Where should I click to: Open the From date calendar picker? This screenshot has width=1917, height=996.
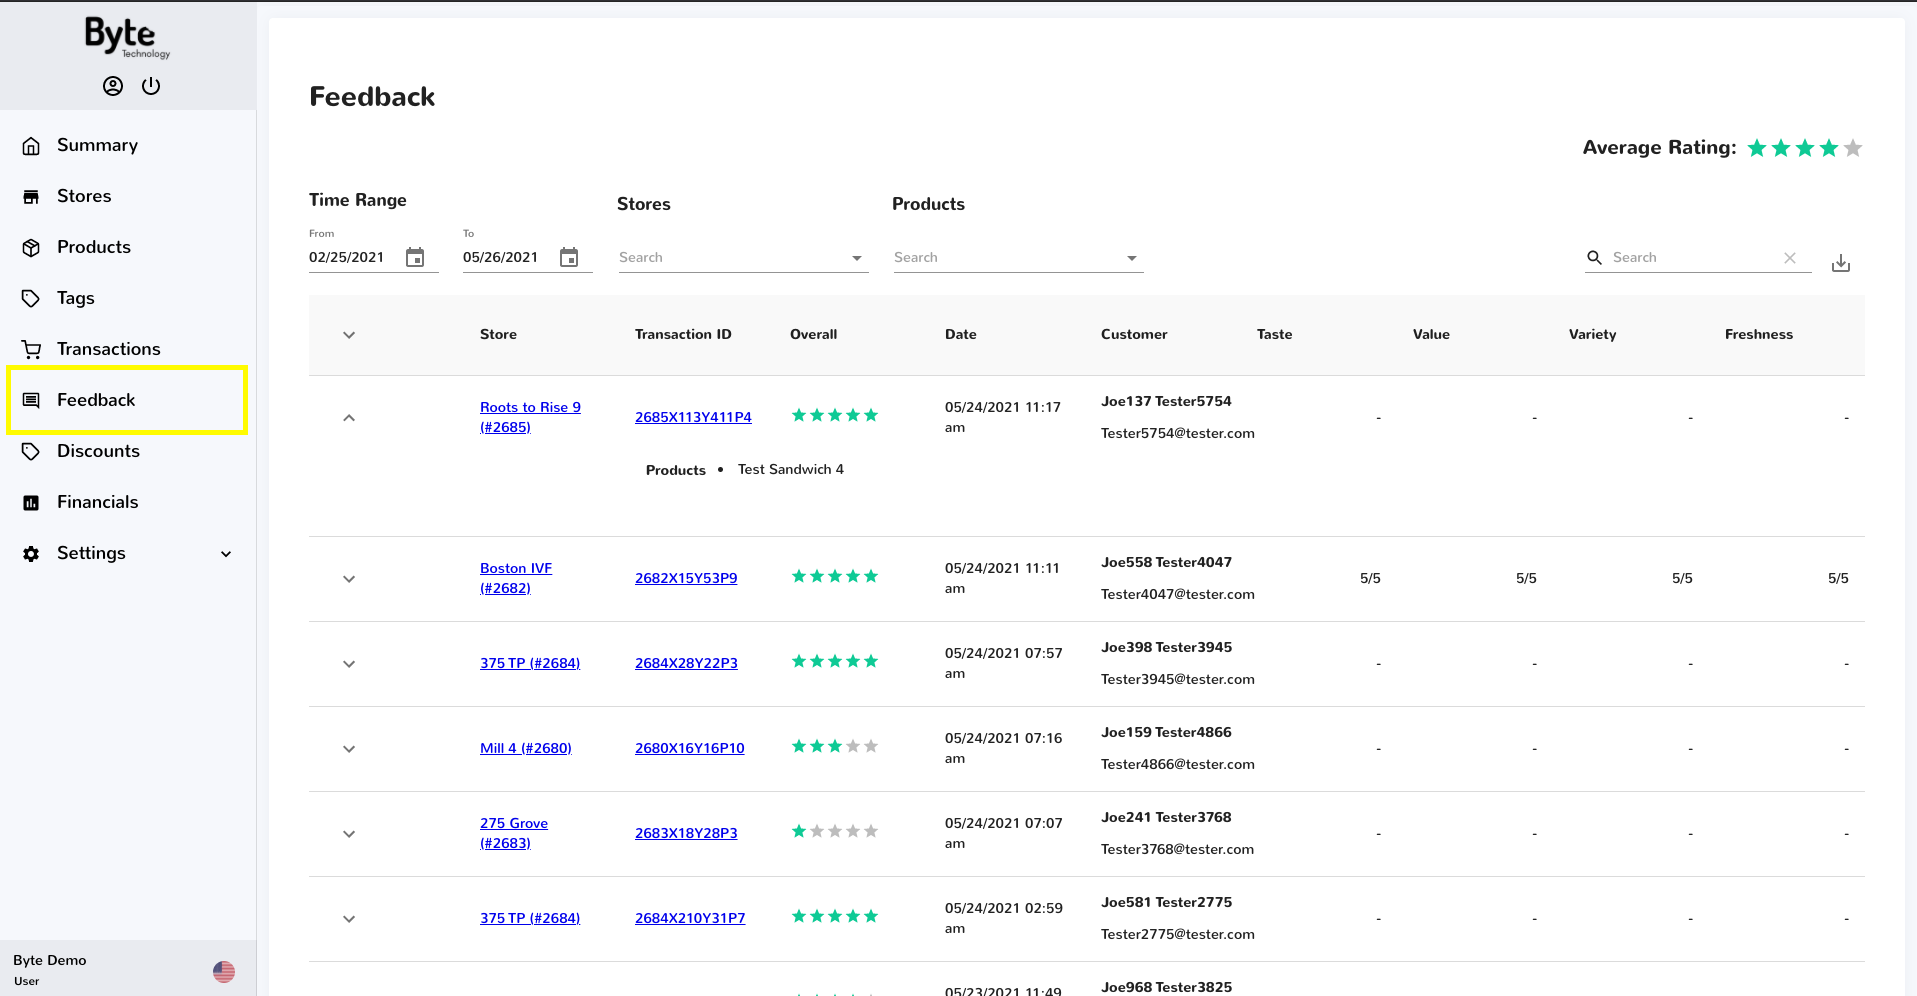(x=415, y=258)
